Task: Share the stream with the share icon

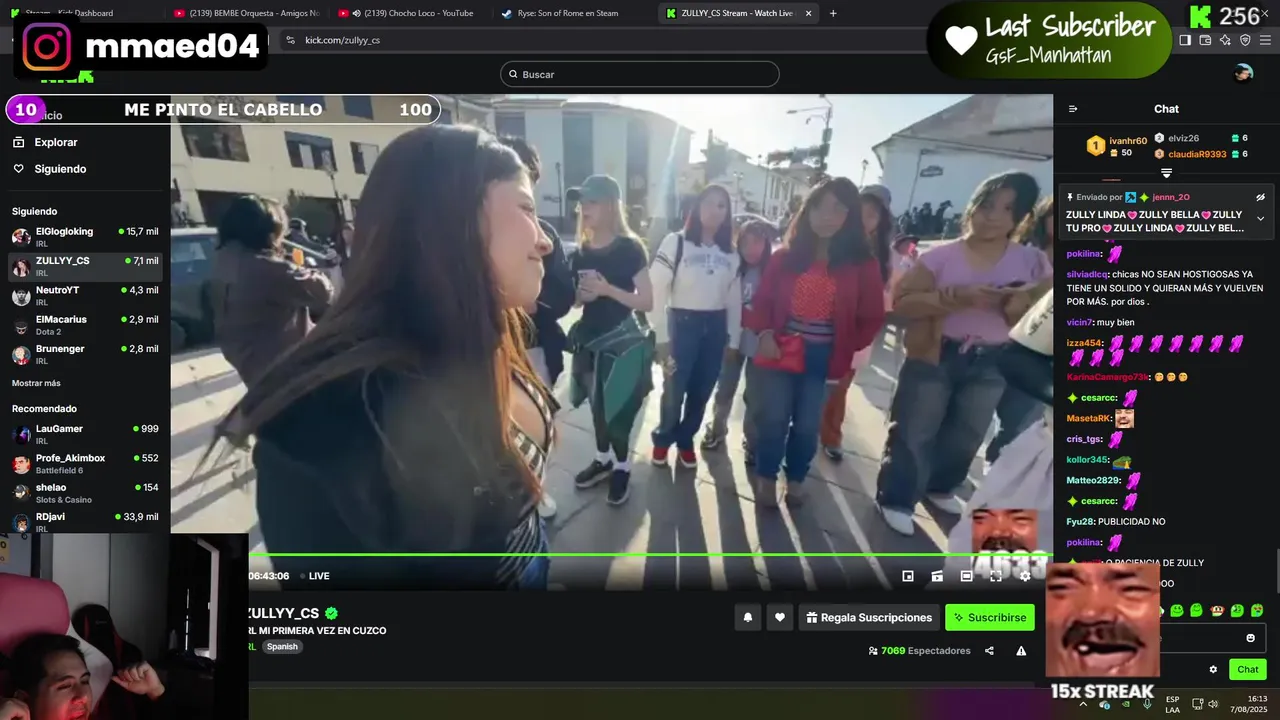Action: [989, 651]
